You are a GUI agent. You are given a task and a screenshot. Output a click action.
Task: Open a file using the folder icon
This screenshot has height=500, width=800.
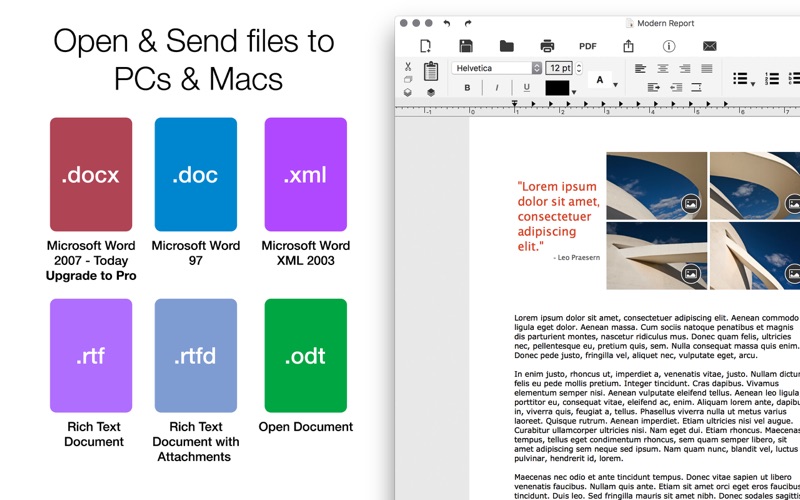(x=506, y=46)
